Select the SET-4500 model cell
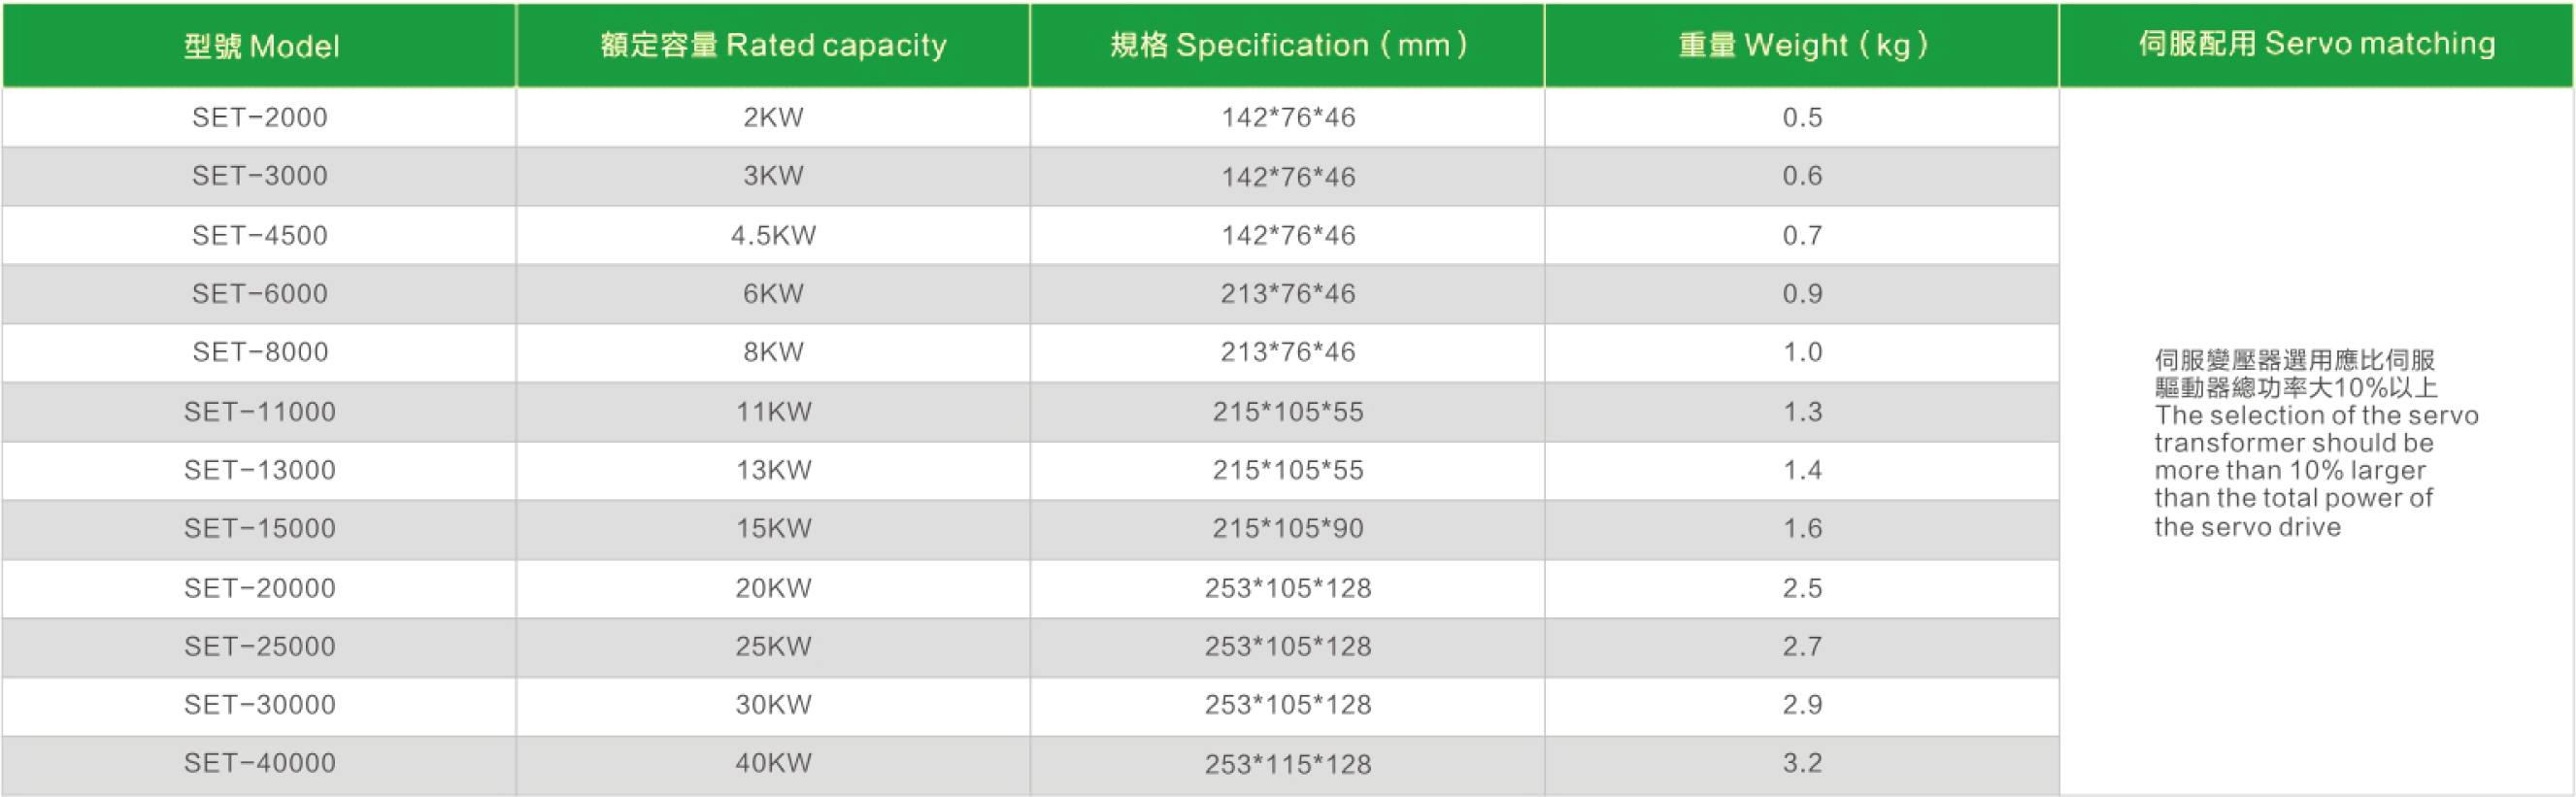Screen dimensions: 2576x797 (260, 236)
